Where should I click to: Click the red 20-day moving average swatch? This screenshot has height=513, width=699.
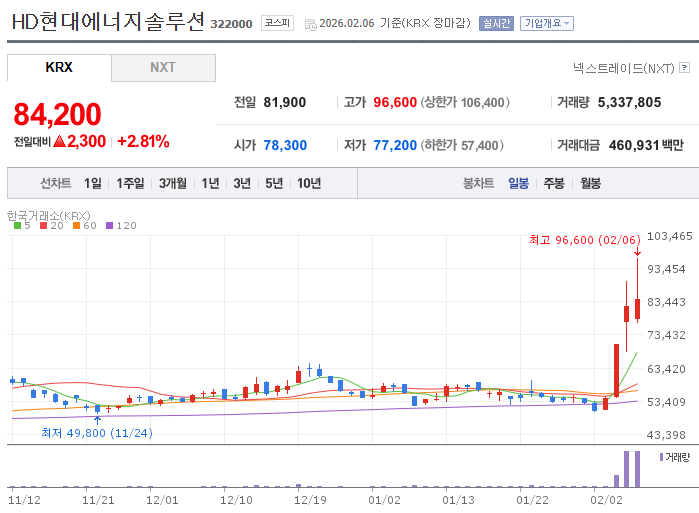pyautogui.click(x=43, y=226)
